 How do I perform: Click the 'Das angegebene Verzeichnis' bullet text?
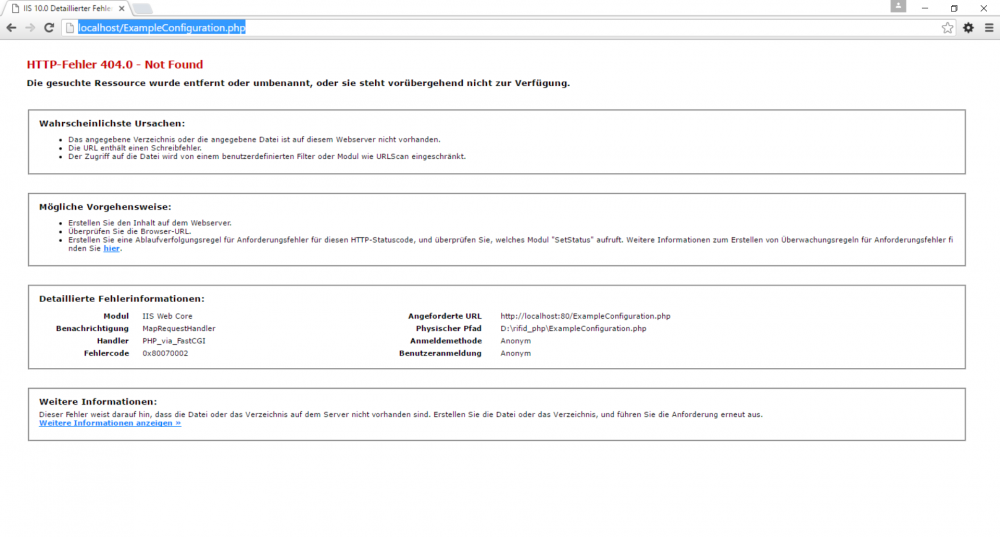tap(254, 139)
